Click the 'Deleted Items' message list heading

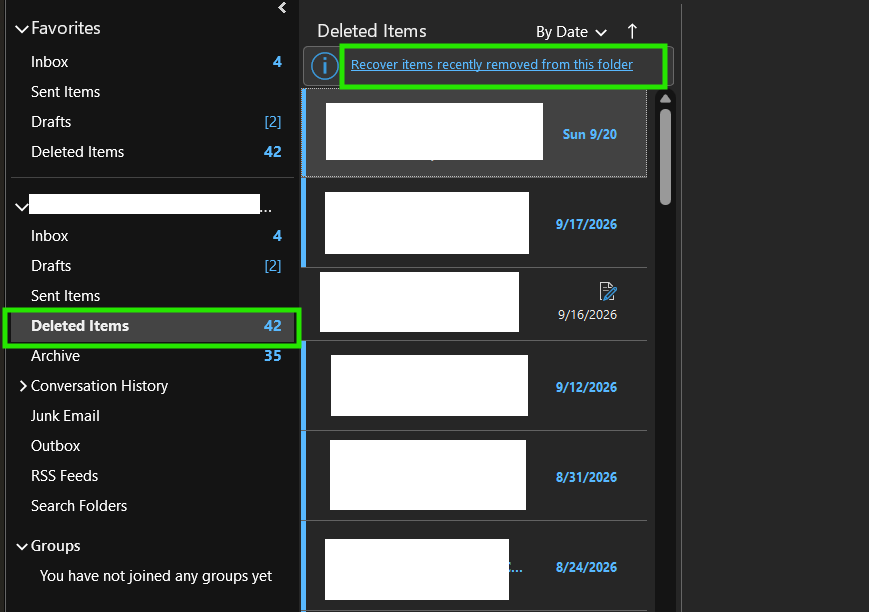(x=372, y=31)
